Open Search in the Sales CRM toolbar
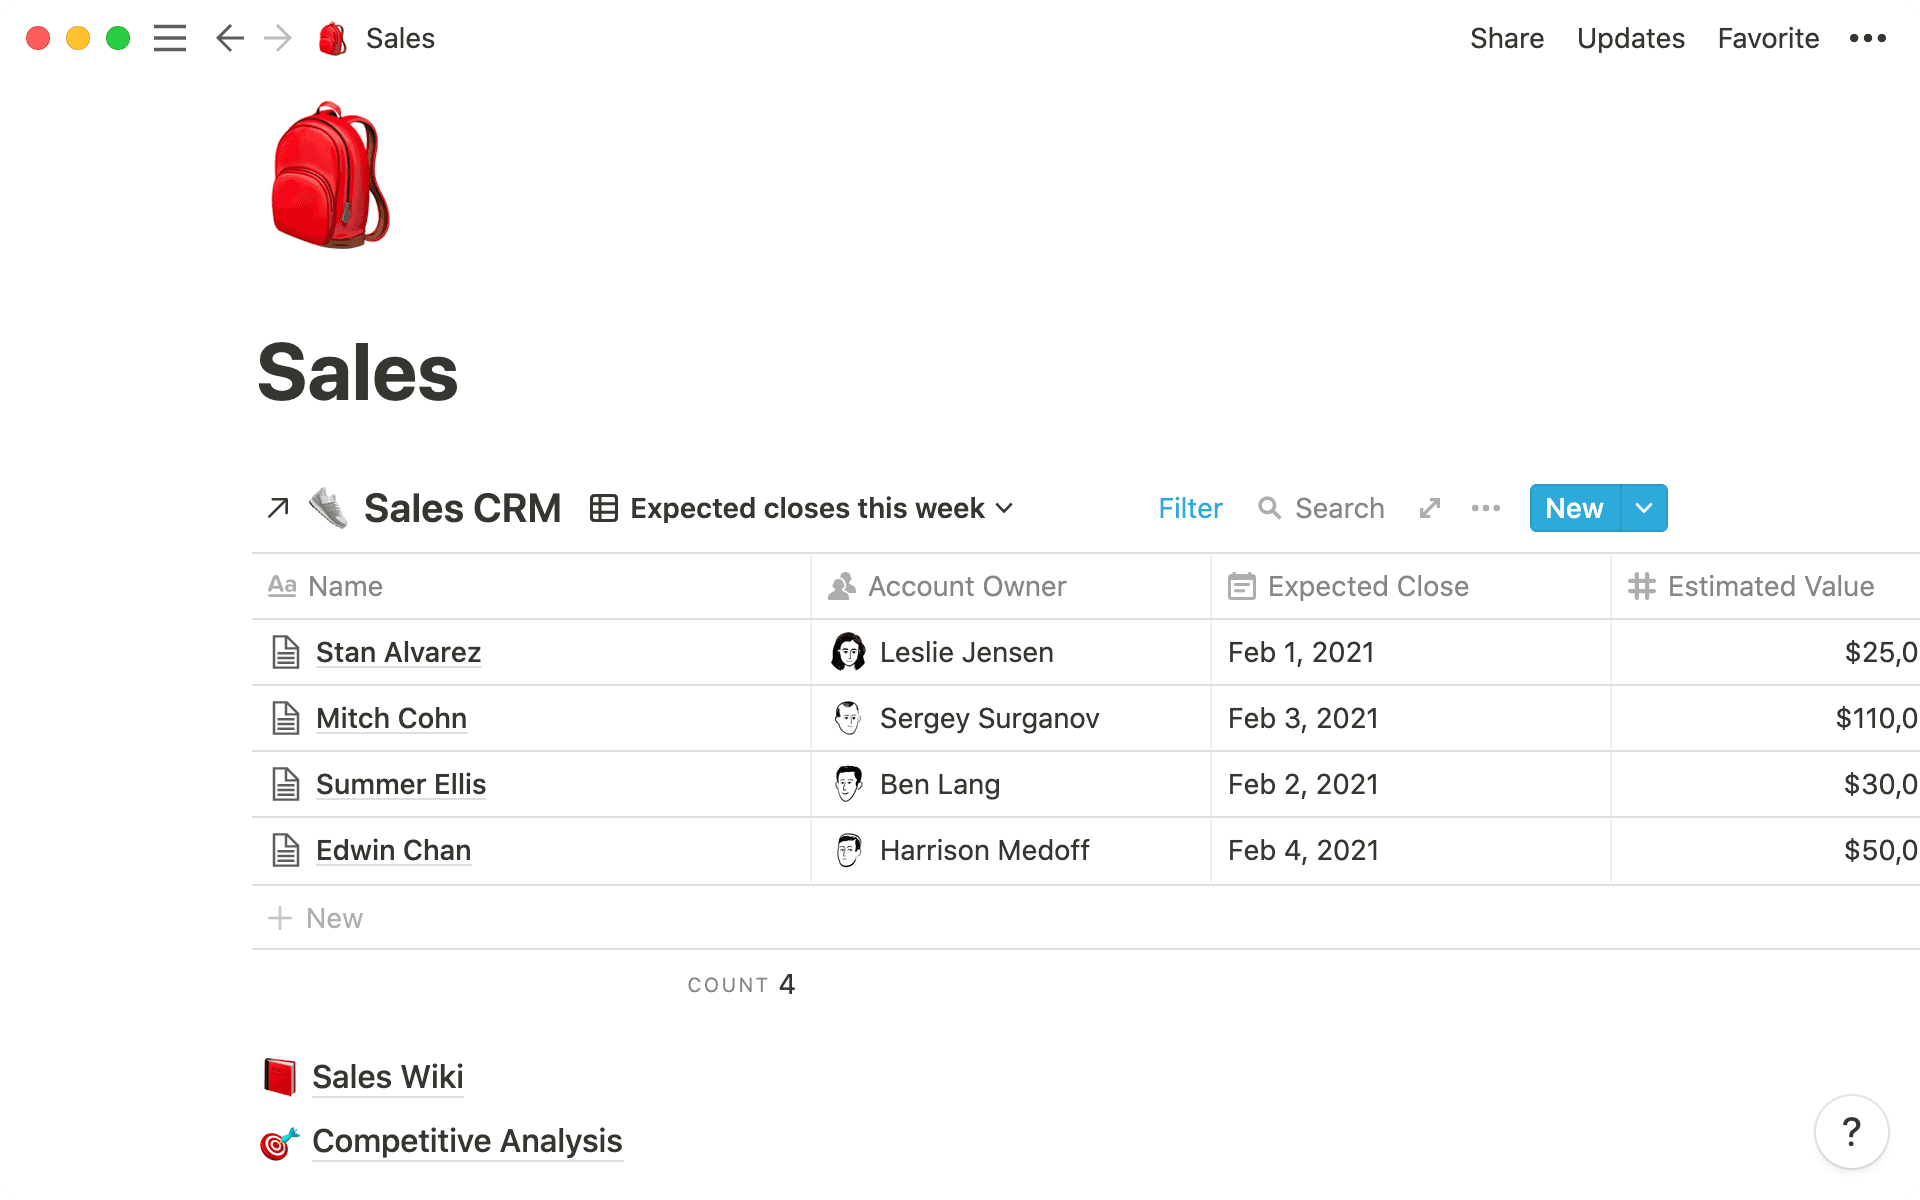 [x=1320, y=508]
